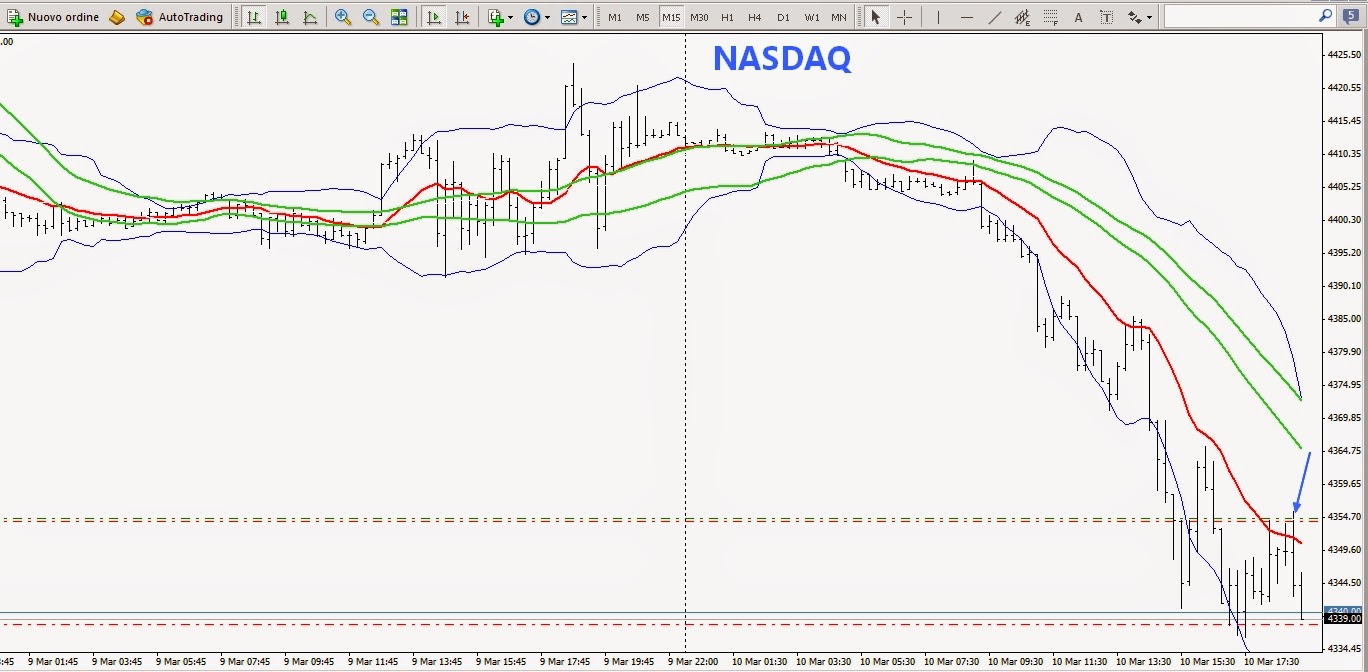Select the H4 timeframe

tap(755, 17)
